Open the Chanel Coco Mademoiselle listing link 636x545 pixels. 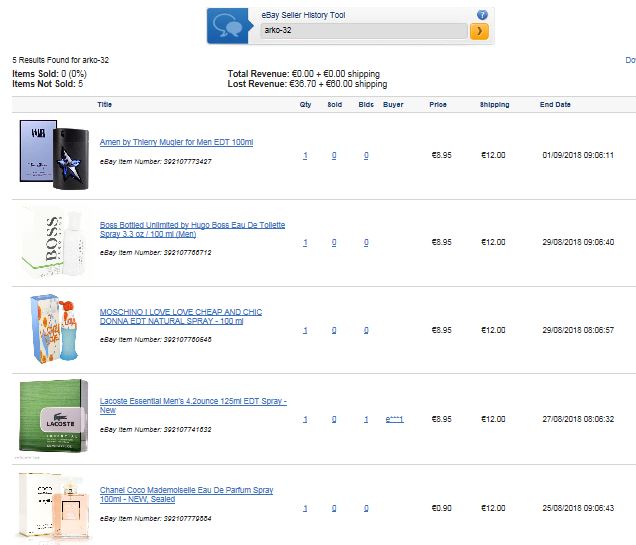(x=187, y=494)
